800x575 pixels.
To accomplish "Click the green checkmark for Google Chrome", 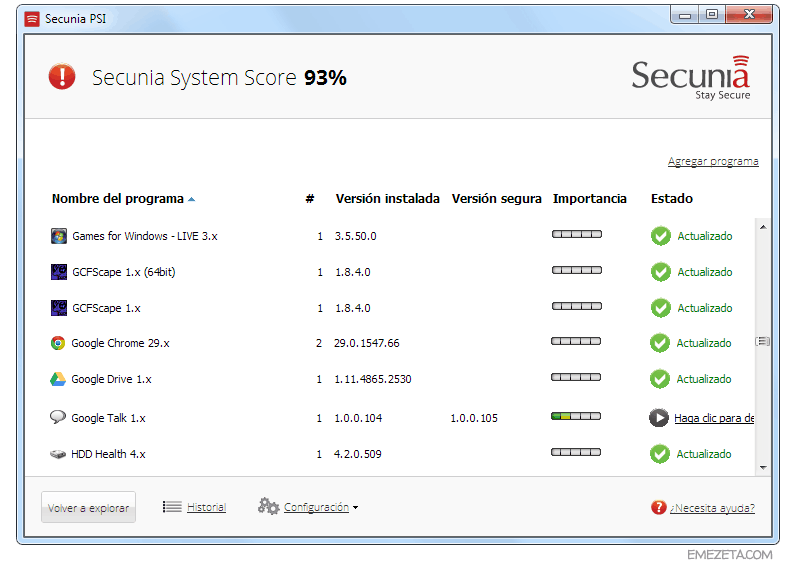I will pyautogui.click(x=660, y=343).
